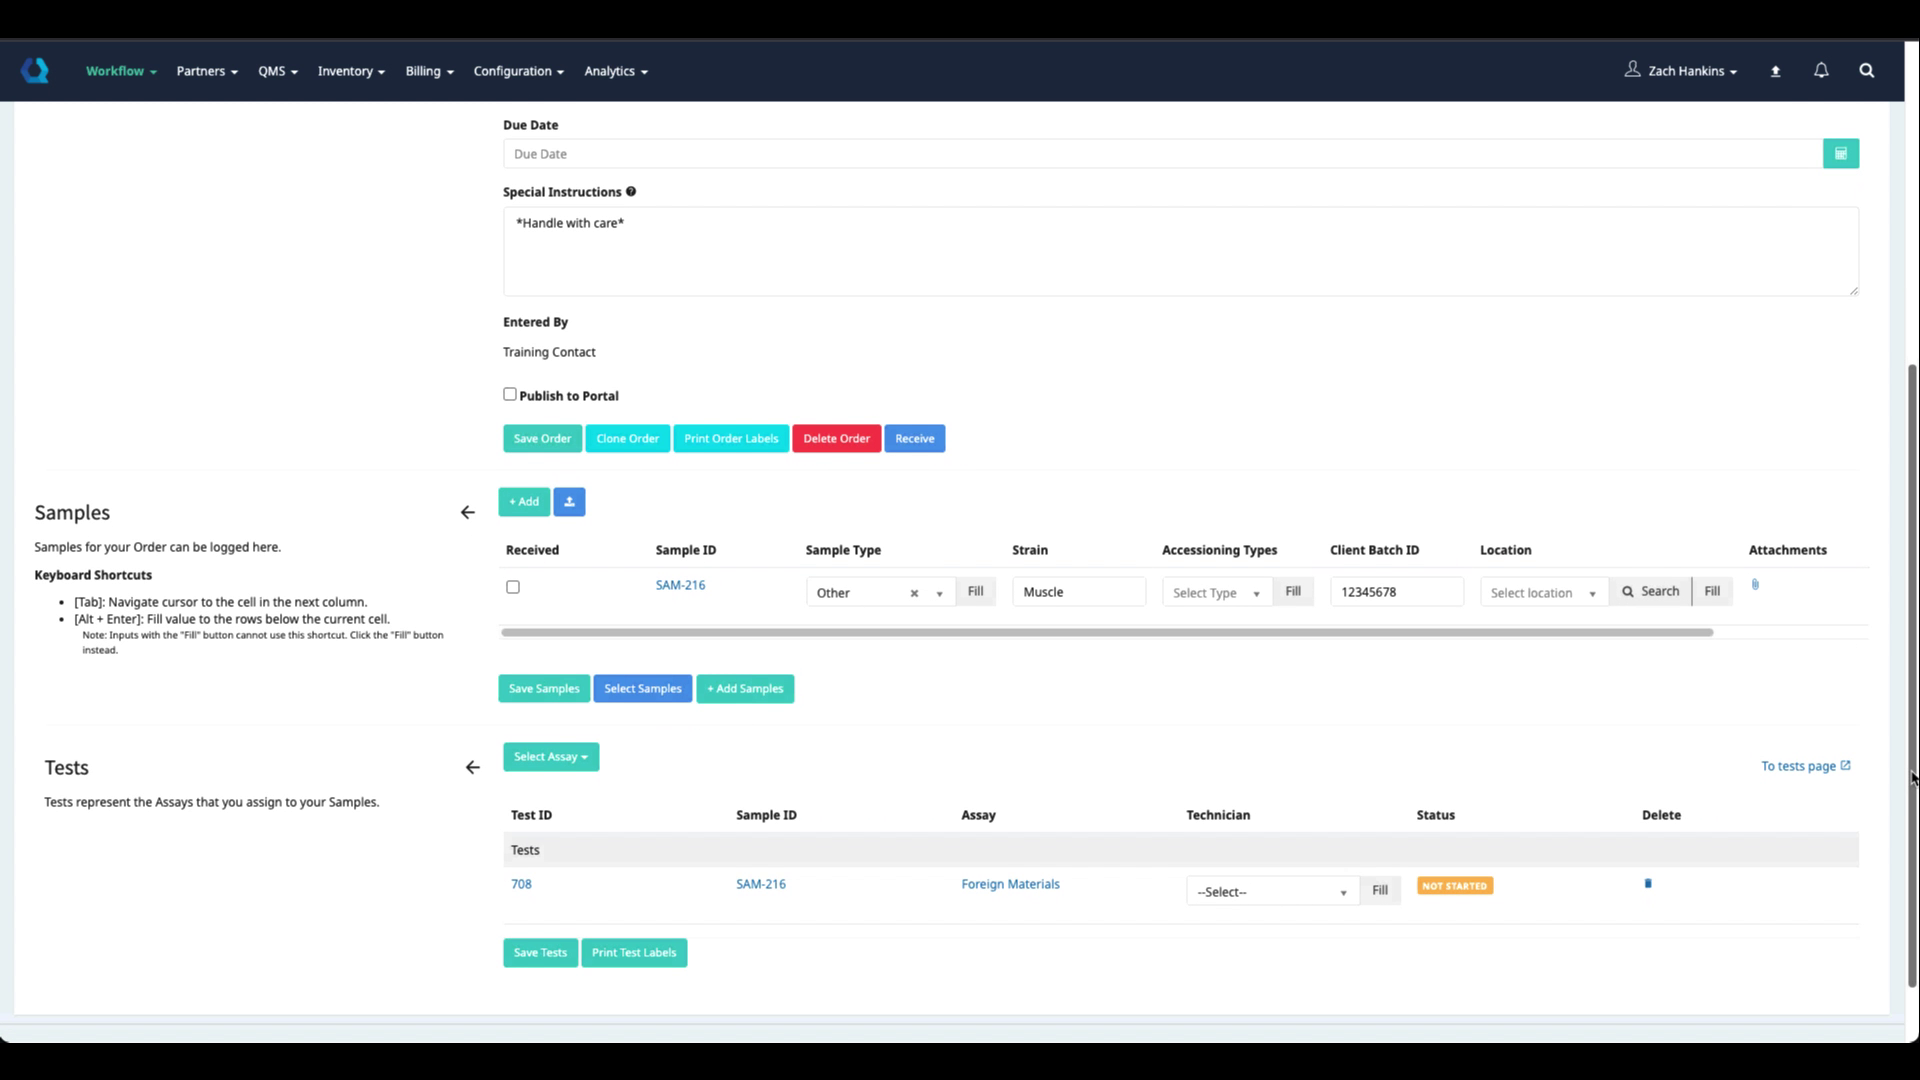This screenshot has height=1080, width=1920.
Task: Enable the Publish to Portal checkbox
Action: click(x=510, y=395)
